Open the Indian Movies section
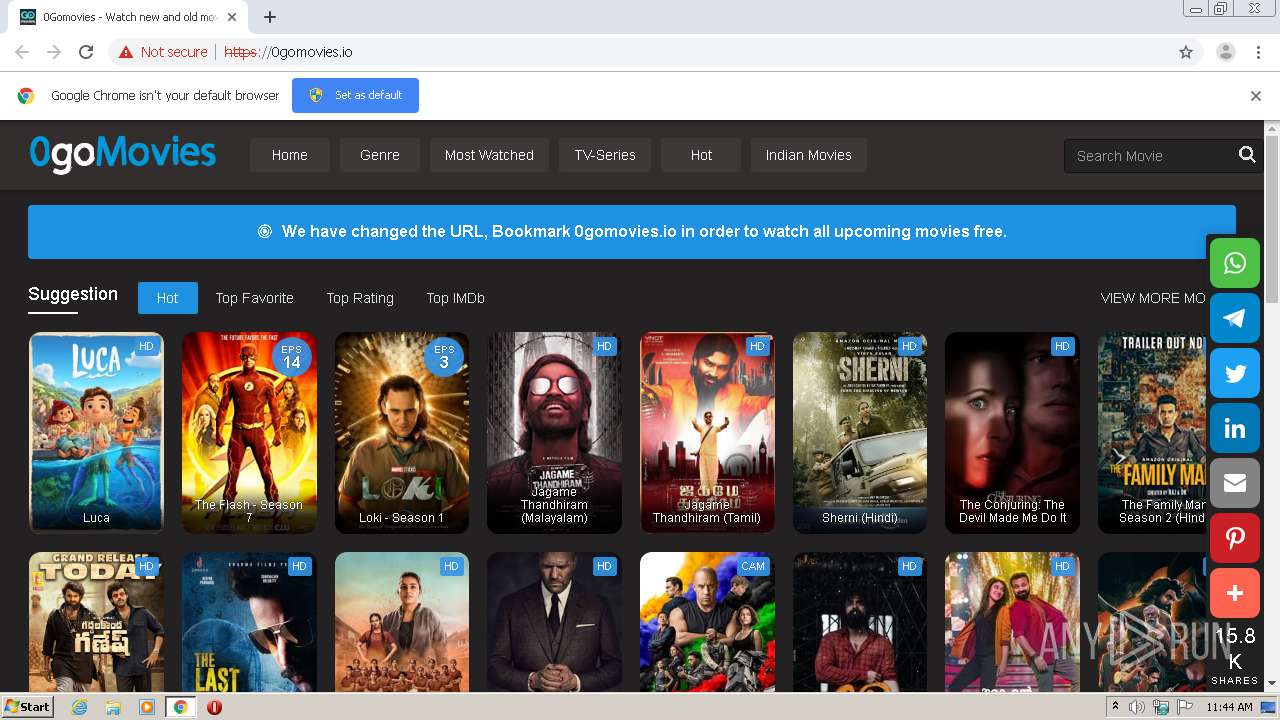This screenshot has width=1280, height=720. click(x=809, y=155)
